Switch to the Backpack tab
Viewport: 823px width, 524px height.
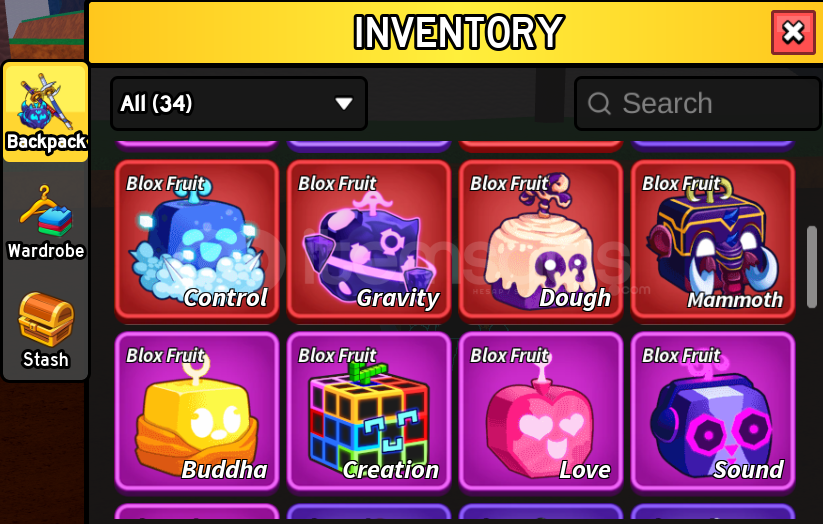click(46, 112)
